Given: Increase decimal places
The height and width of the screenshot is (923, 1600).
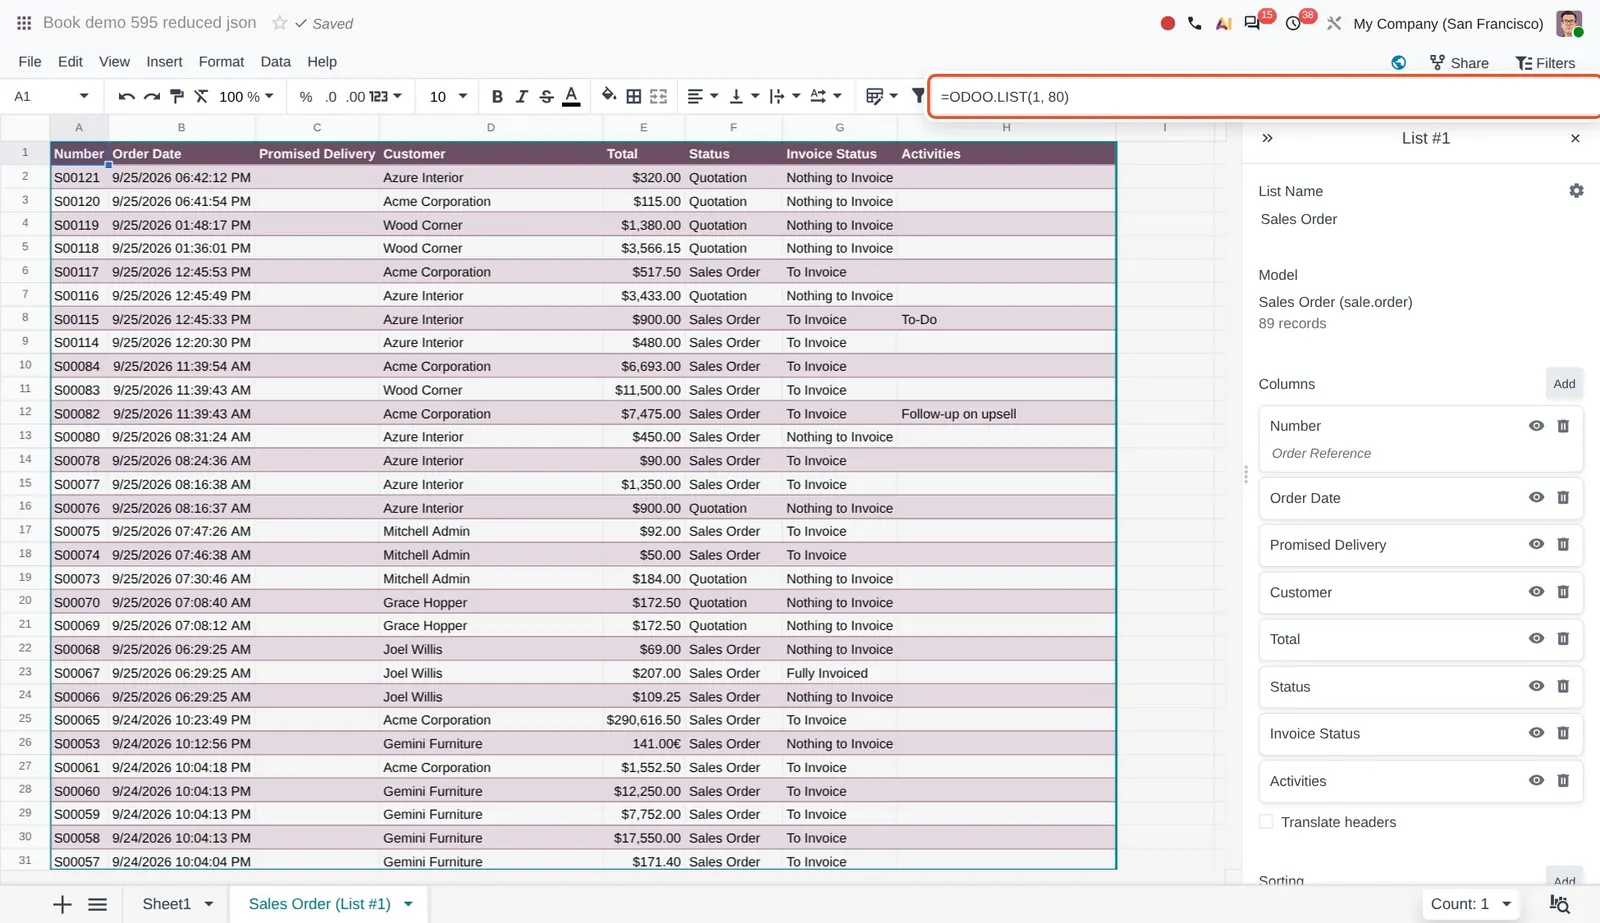Looking at the screenshot, I should coord(356,96).
